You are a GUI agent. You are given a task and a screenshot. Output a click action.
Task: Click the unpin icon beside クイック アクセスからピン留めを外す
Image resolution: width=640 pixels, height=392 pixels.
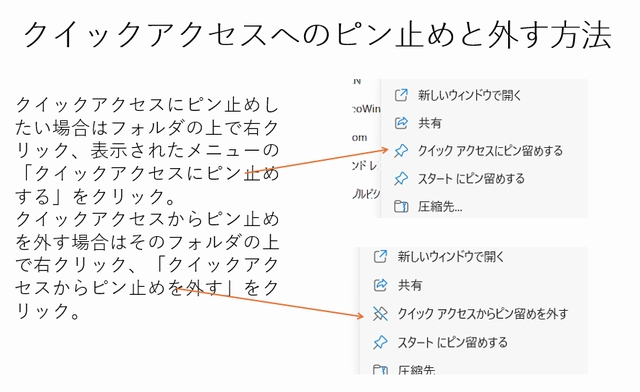coord(380,314)
